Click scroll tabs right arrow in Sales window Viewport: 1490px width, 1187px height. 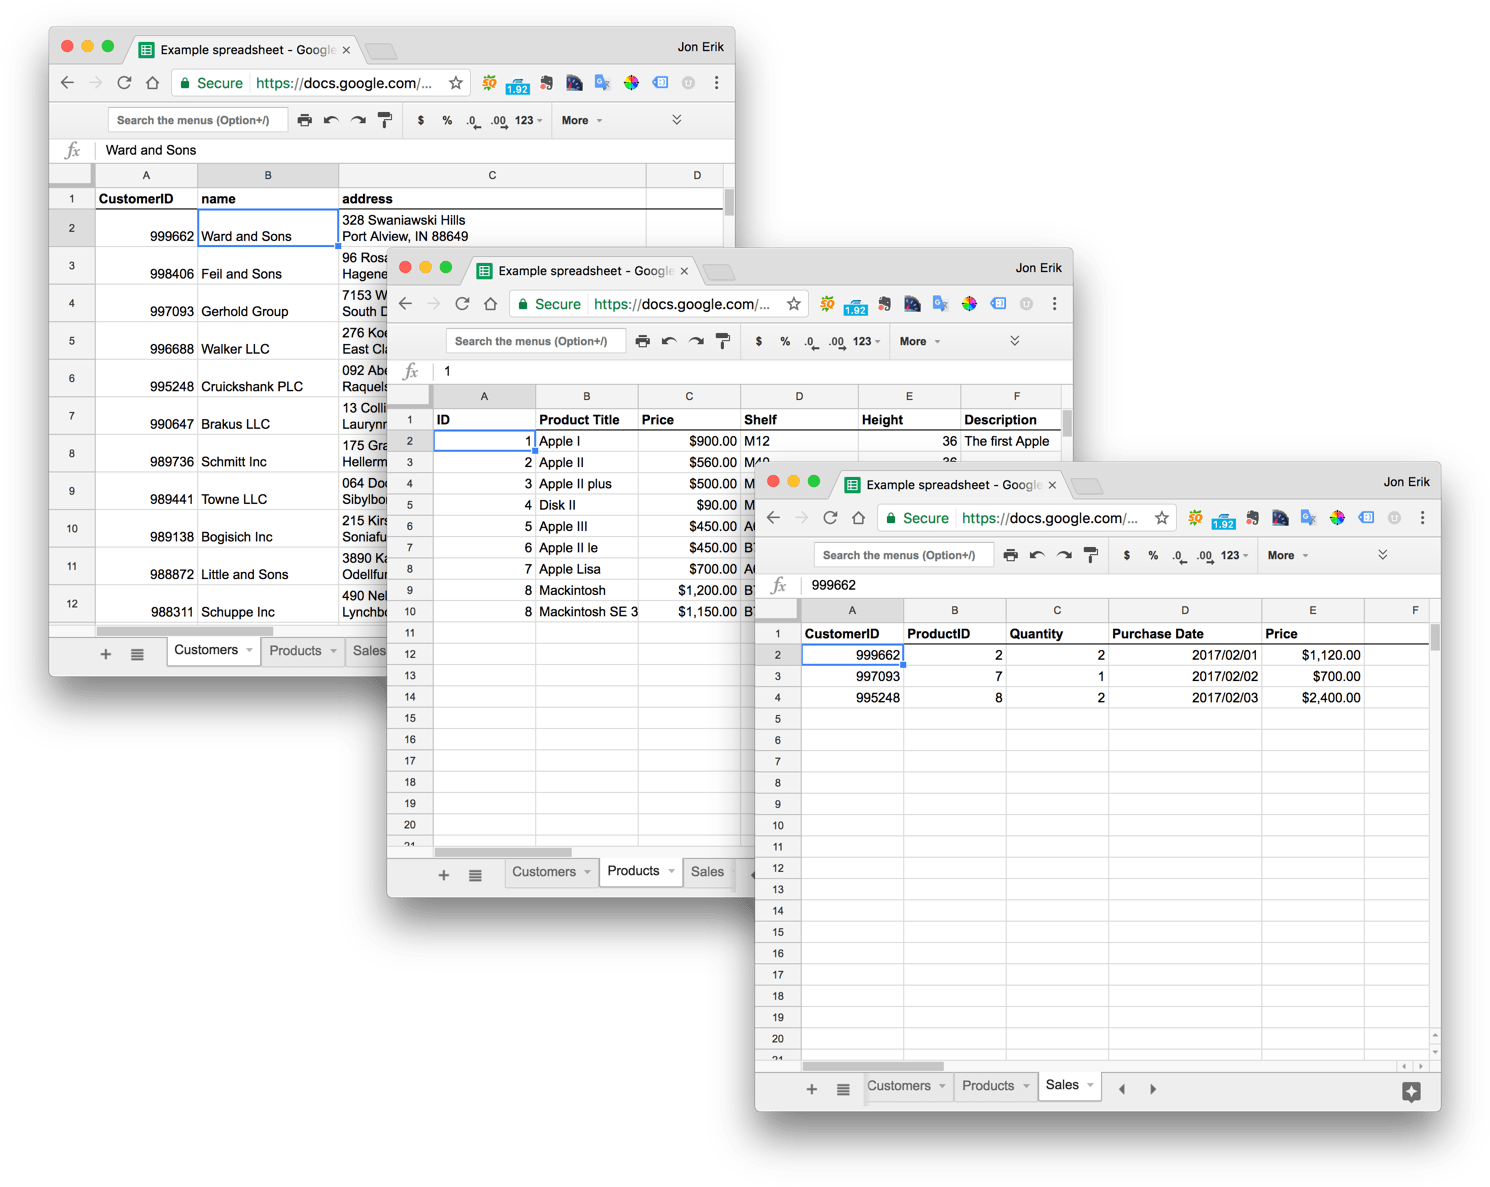(x=1152, y=1089)
